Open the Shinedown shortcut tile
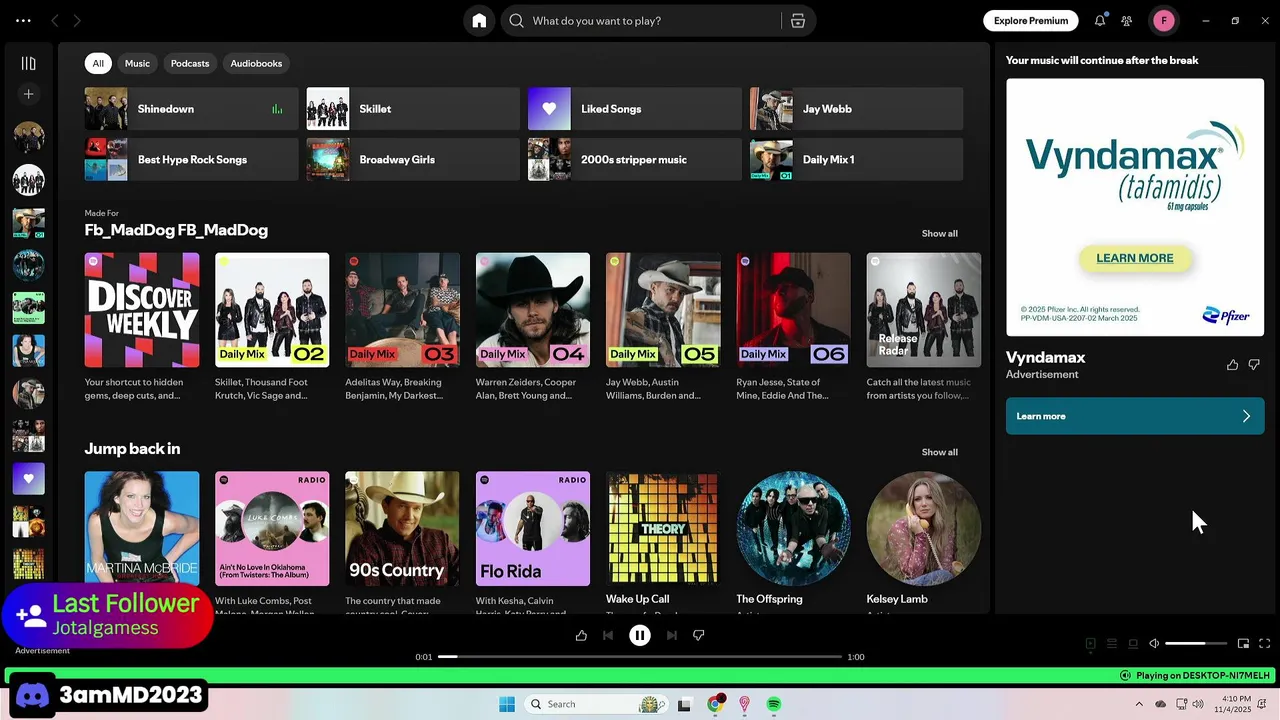This screenshot has height=720, width=1280. click(x=192, y=109)
